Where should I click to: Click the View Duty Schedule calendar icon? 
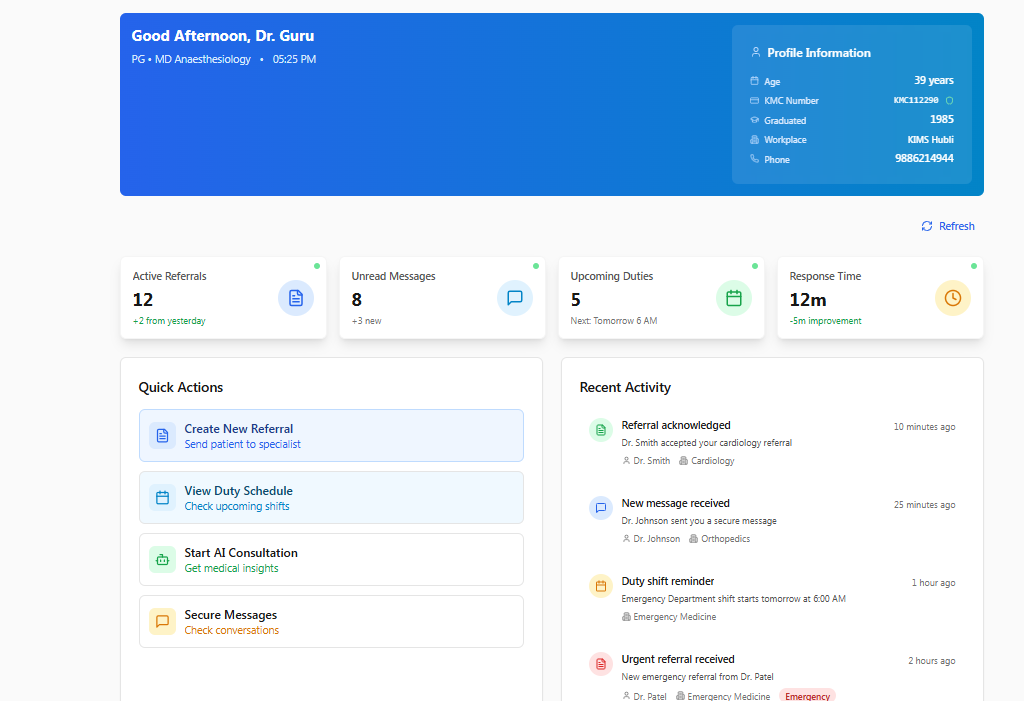[163, 498]
